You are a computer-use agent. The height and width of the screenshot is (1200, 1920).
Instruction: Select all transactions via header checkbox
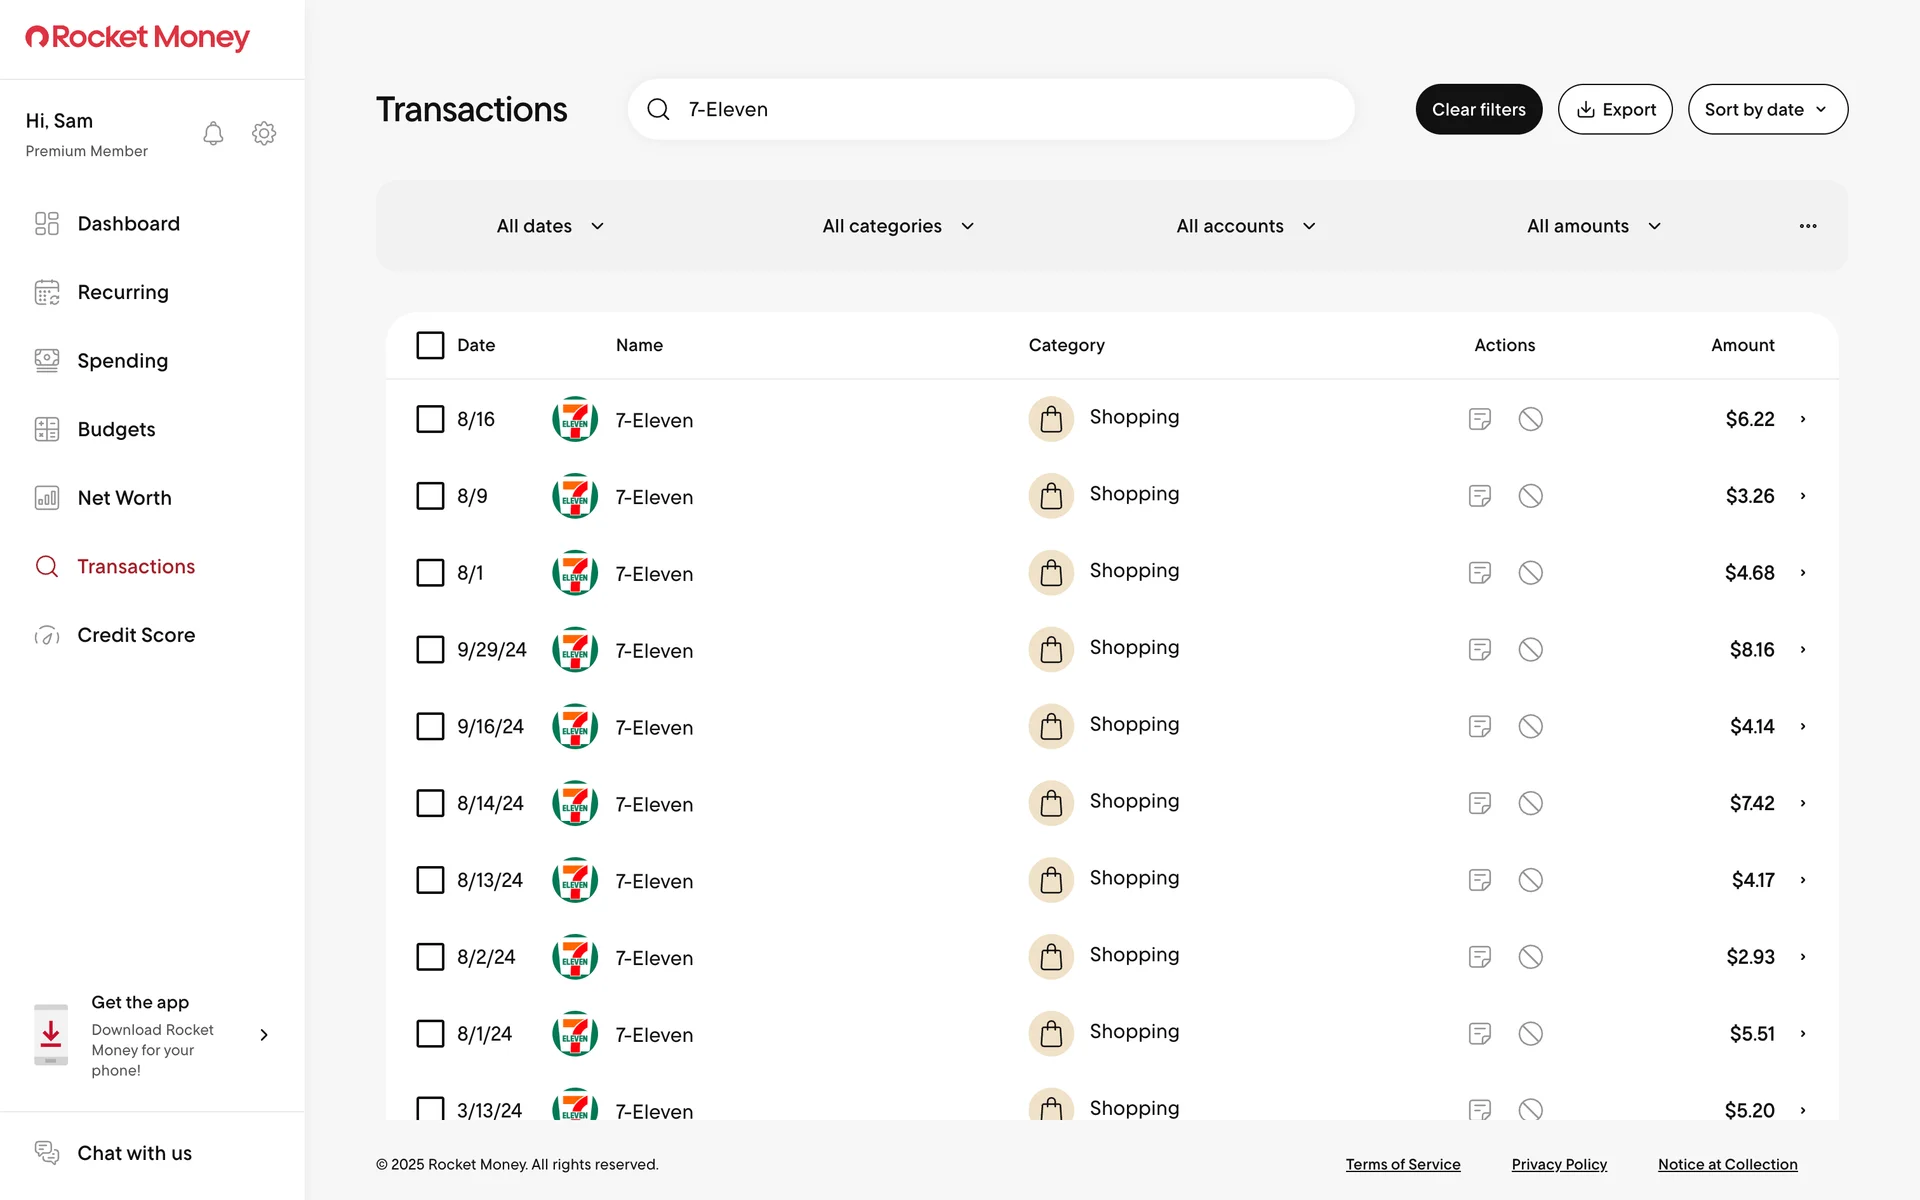coord(430,344)
